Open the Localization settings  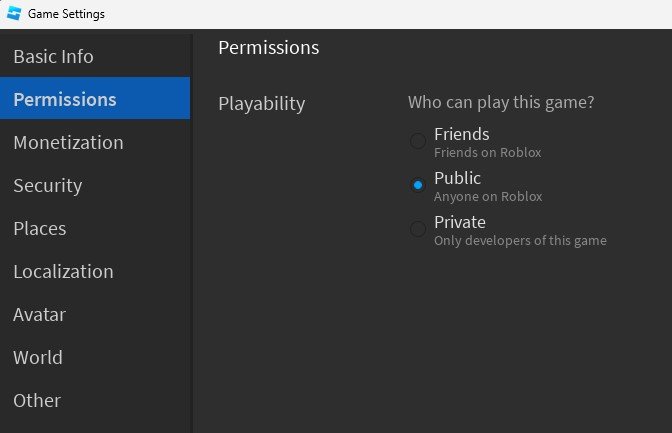click(x=63, y=272)
